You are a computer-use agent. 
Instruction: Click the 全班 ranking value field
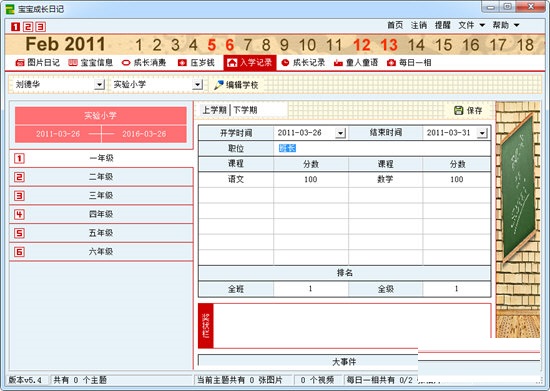click(x=311, y=289)
